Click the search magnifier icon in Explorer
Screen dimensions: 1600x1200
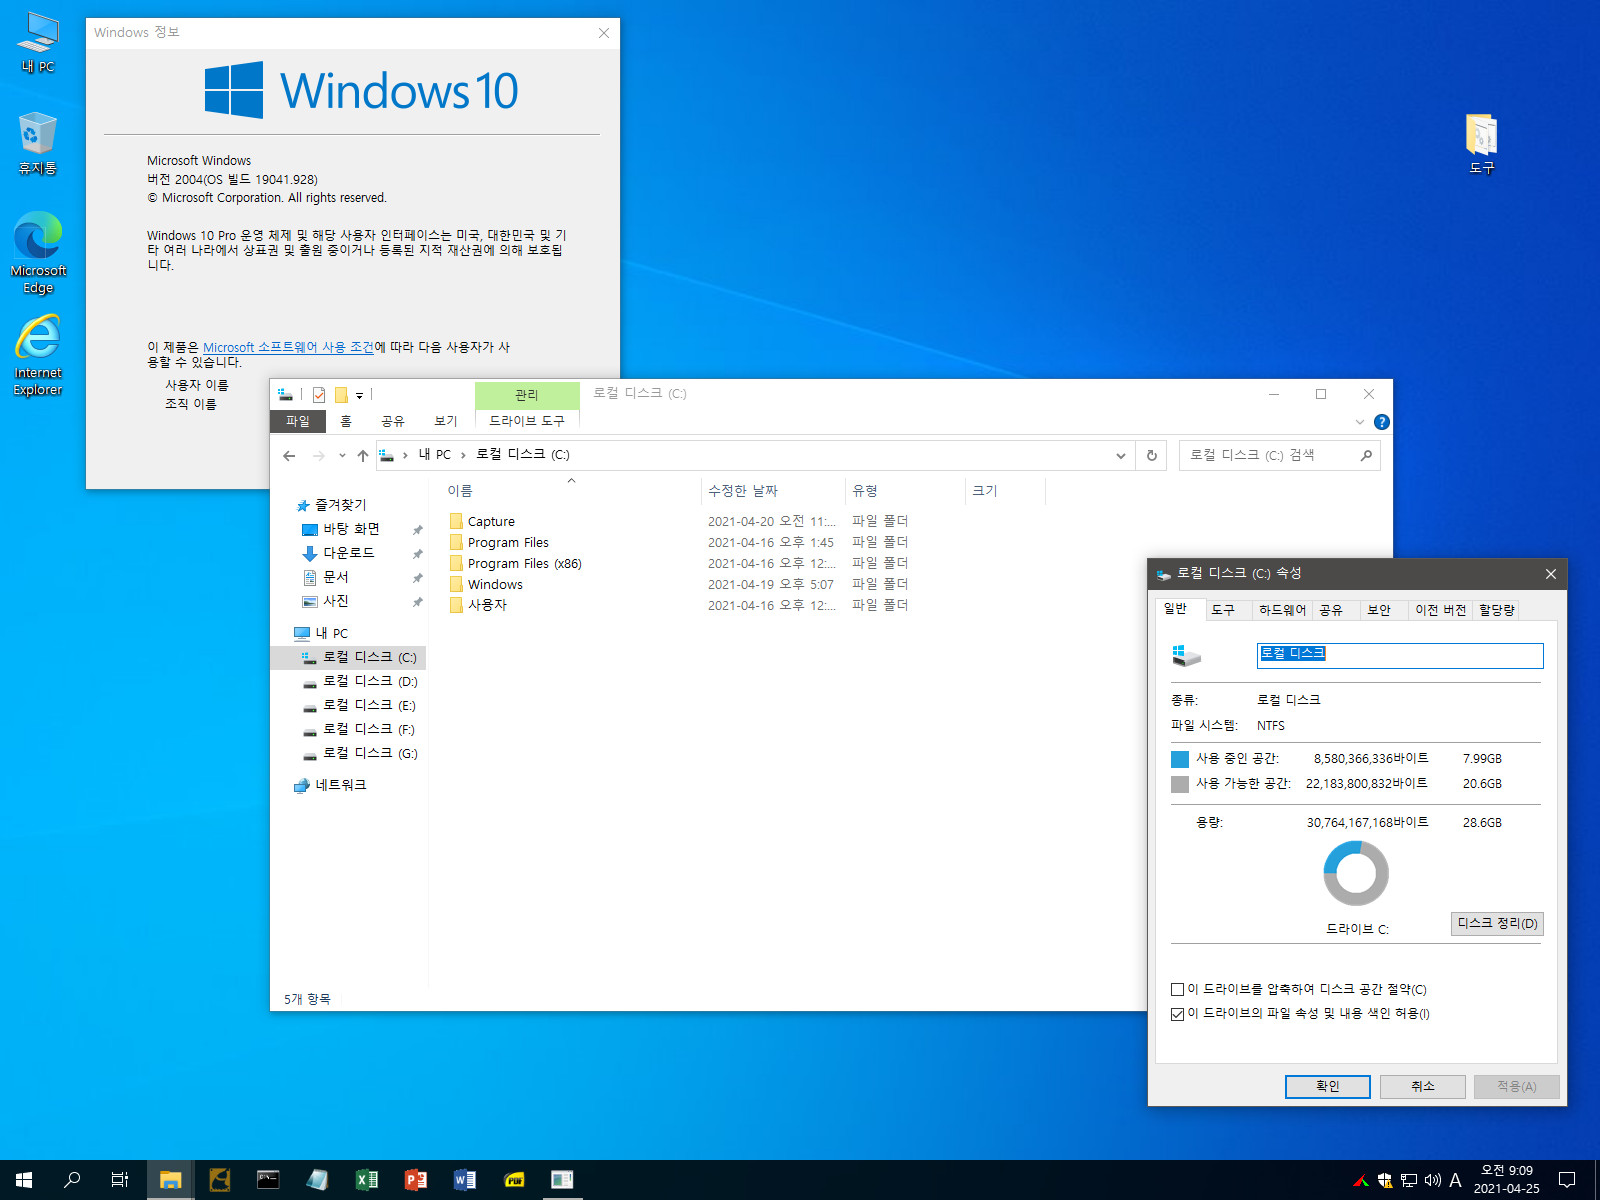1366,455
